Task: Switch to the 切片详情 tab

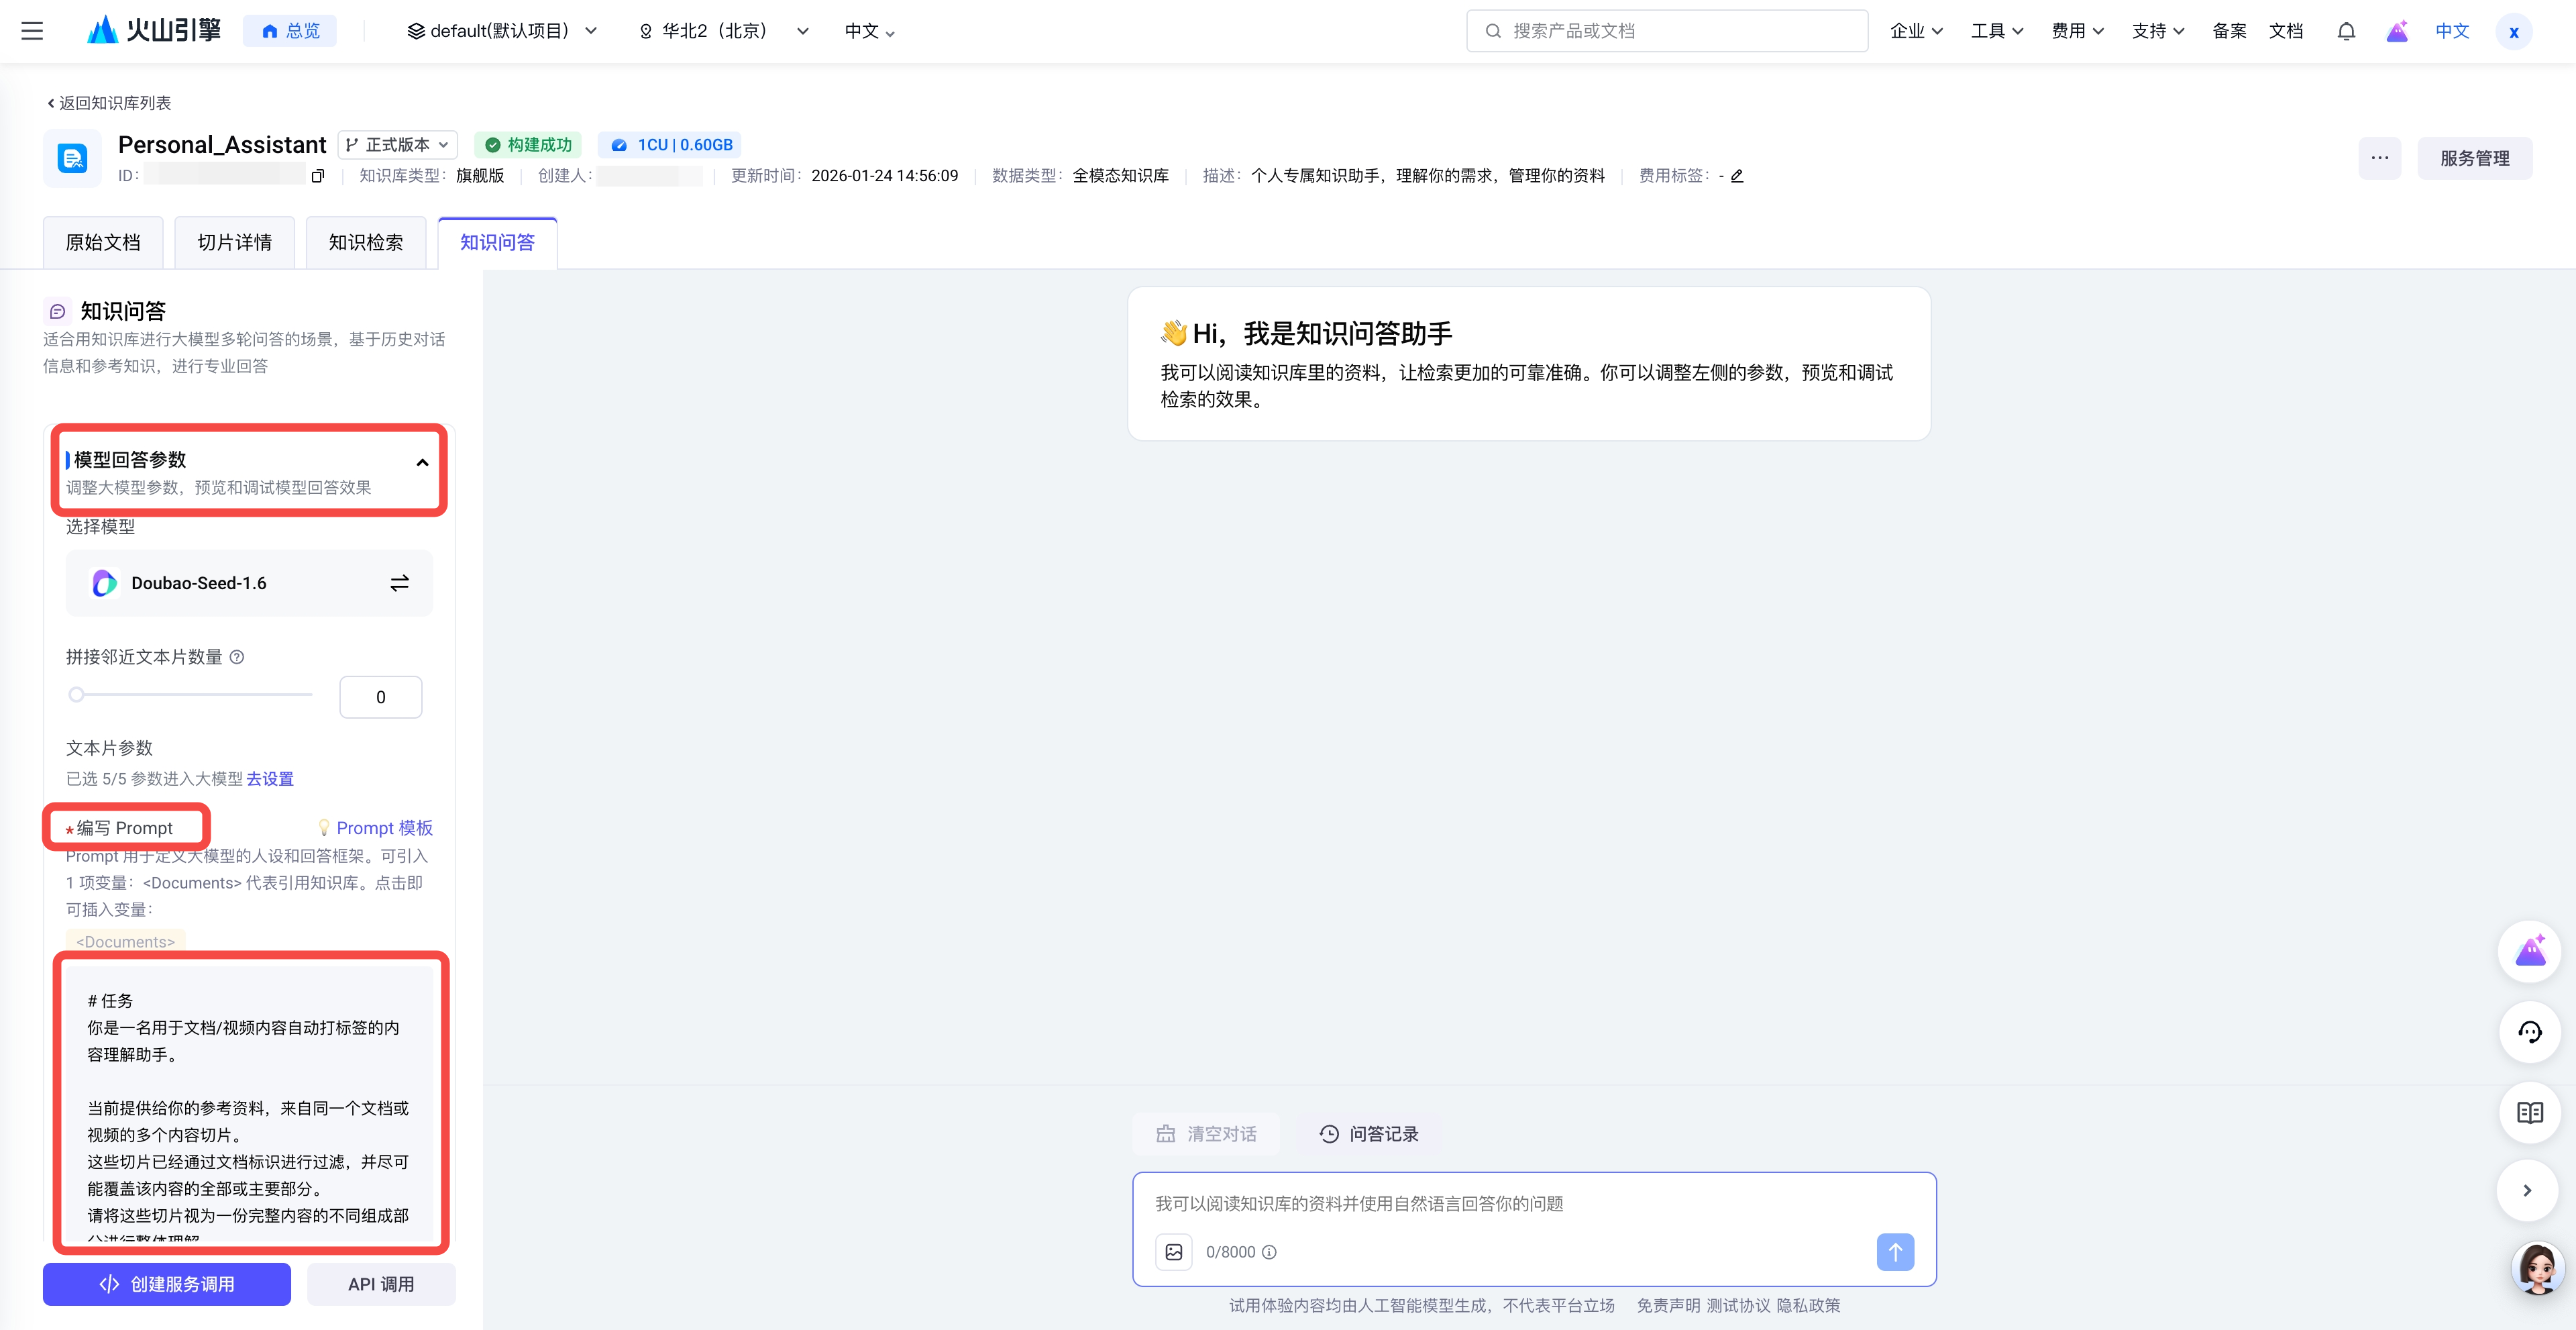Action: pyautogui.click(x=234, y=243)
